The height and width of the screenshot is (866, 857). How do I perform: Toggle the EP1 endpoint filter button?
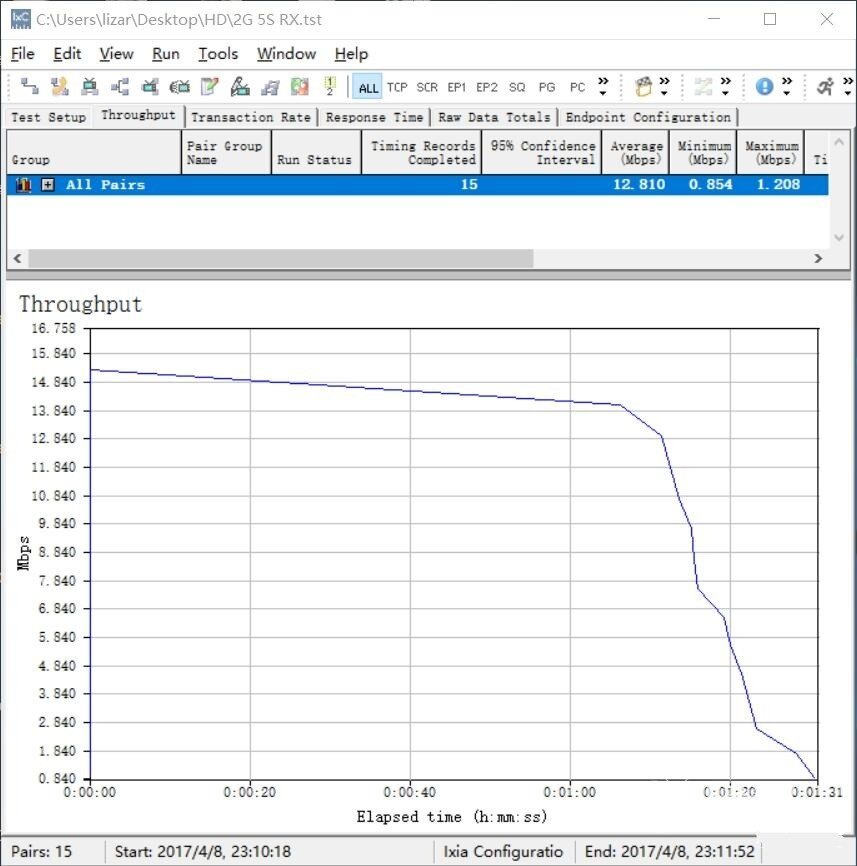(x=457, y=87)
